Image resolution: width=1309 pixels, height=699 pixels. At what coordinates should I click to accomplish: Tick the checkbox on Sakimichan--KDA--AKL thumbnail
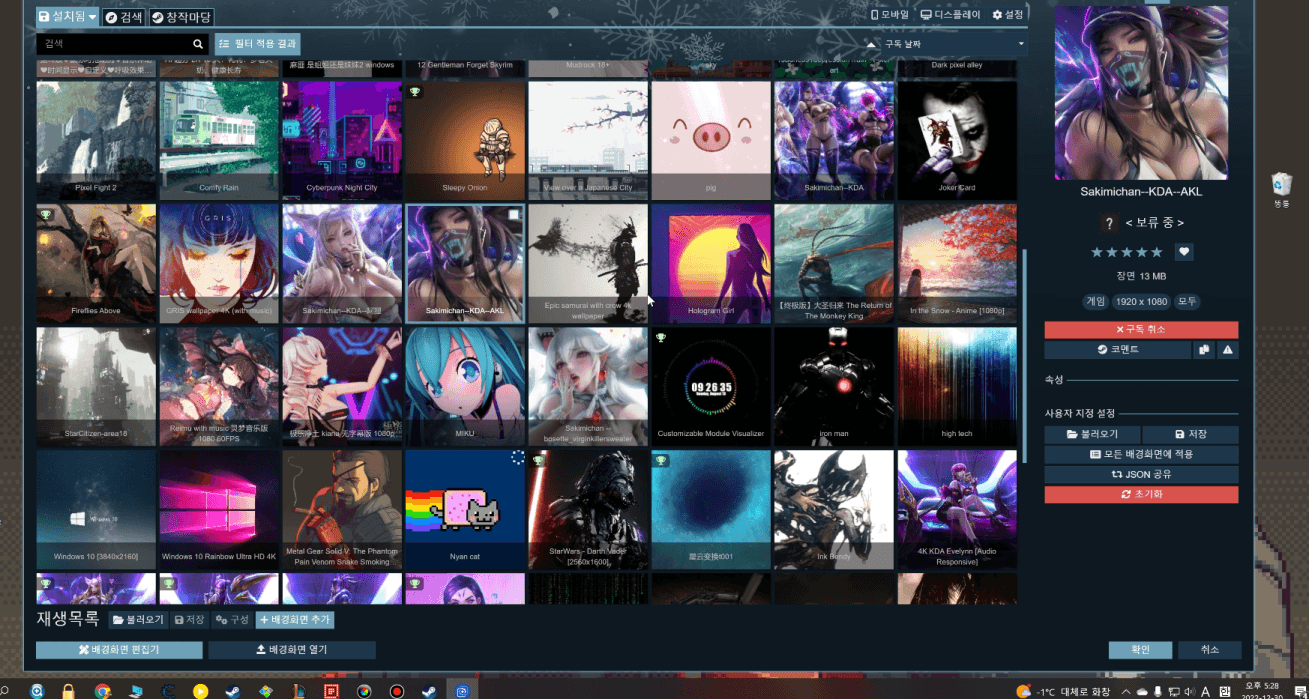(x=514, y=215)
